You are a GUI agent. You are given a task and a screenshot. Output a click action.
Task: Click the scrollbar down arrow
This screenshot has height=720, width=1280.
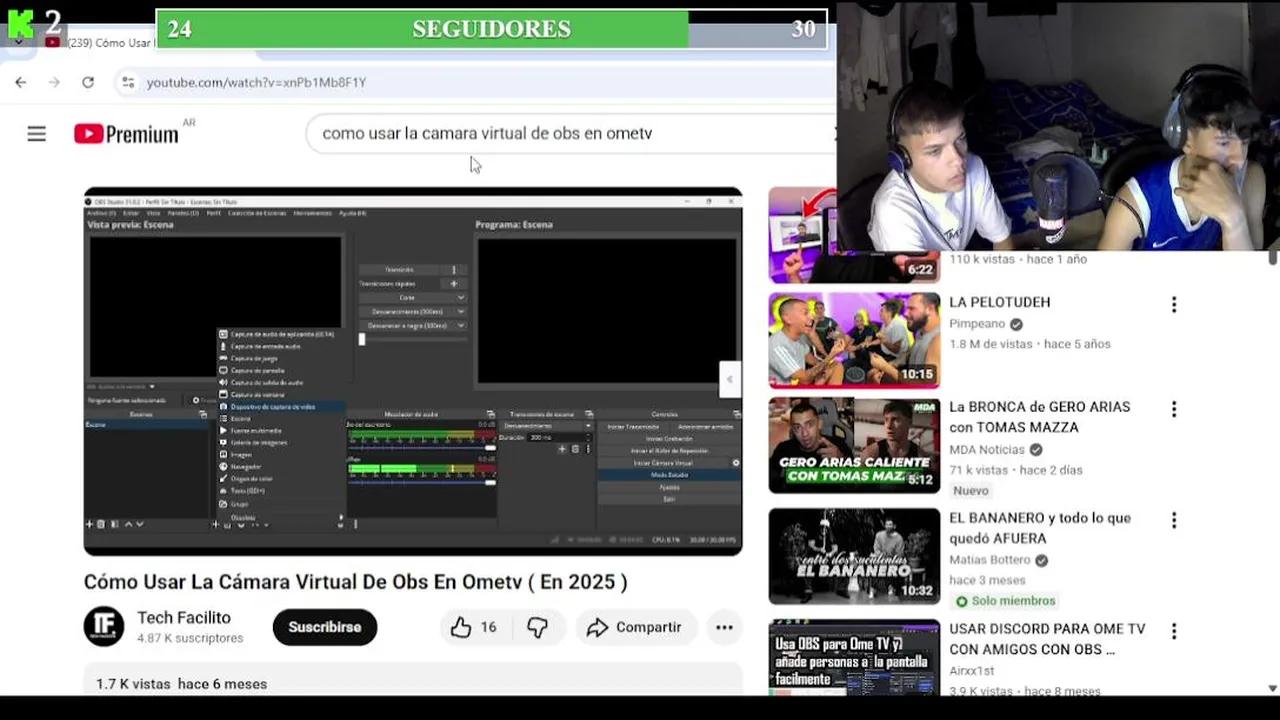(x=1272, y=688)
